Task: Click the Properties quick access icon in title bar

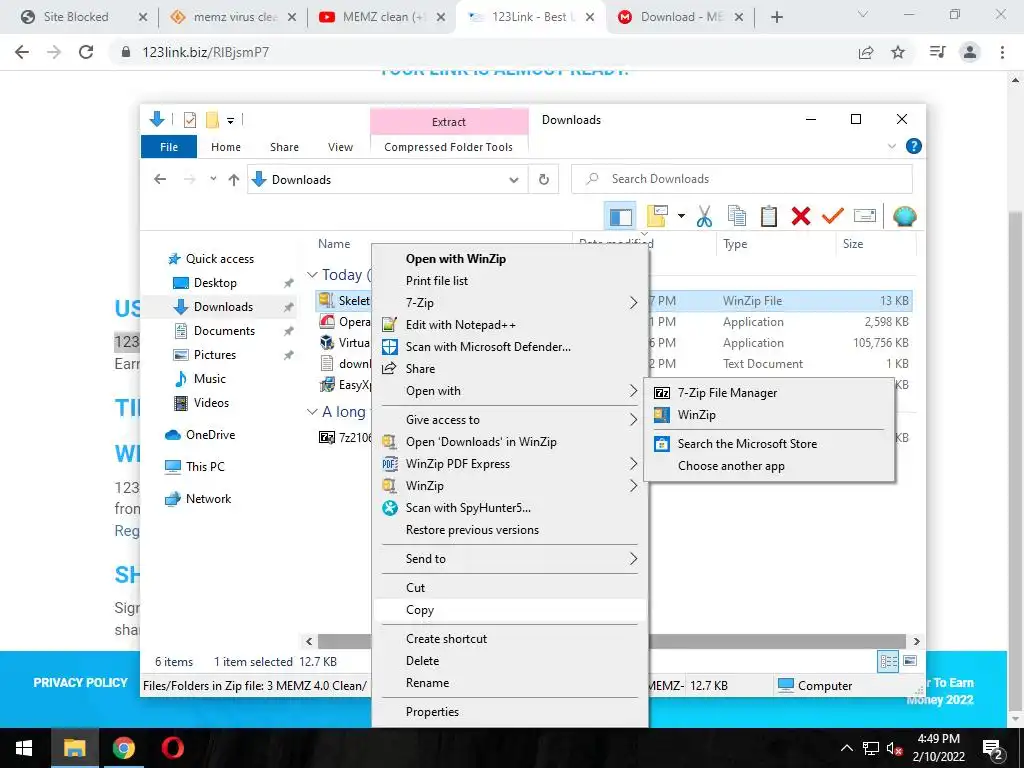Action: [x=190, y=120]
